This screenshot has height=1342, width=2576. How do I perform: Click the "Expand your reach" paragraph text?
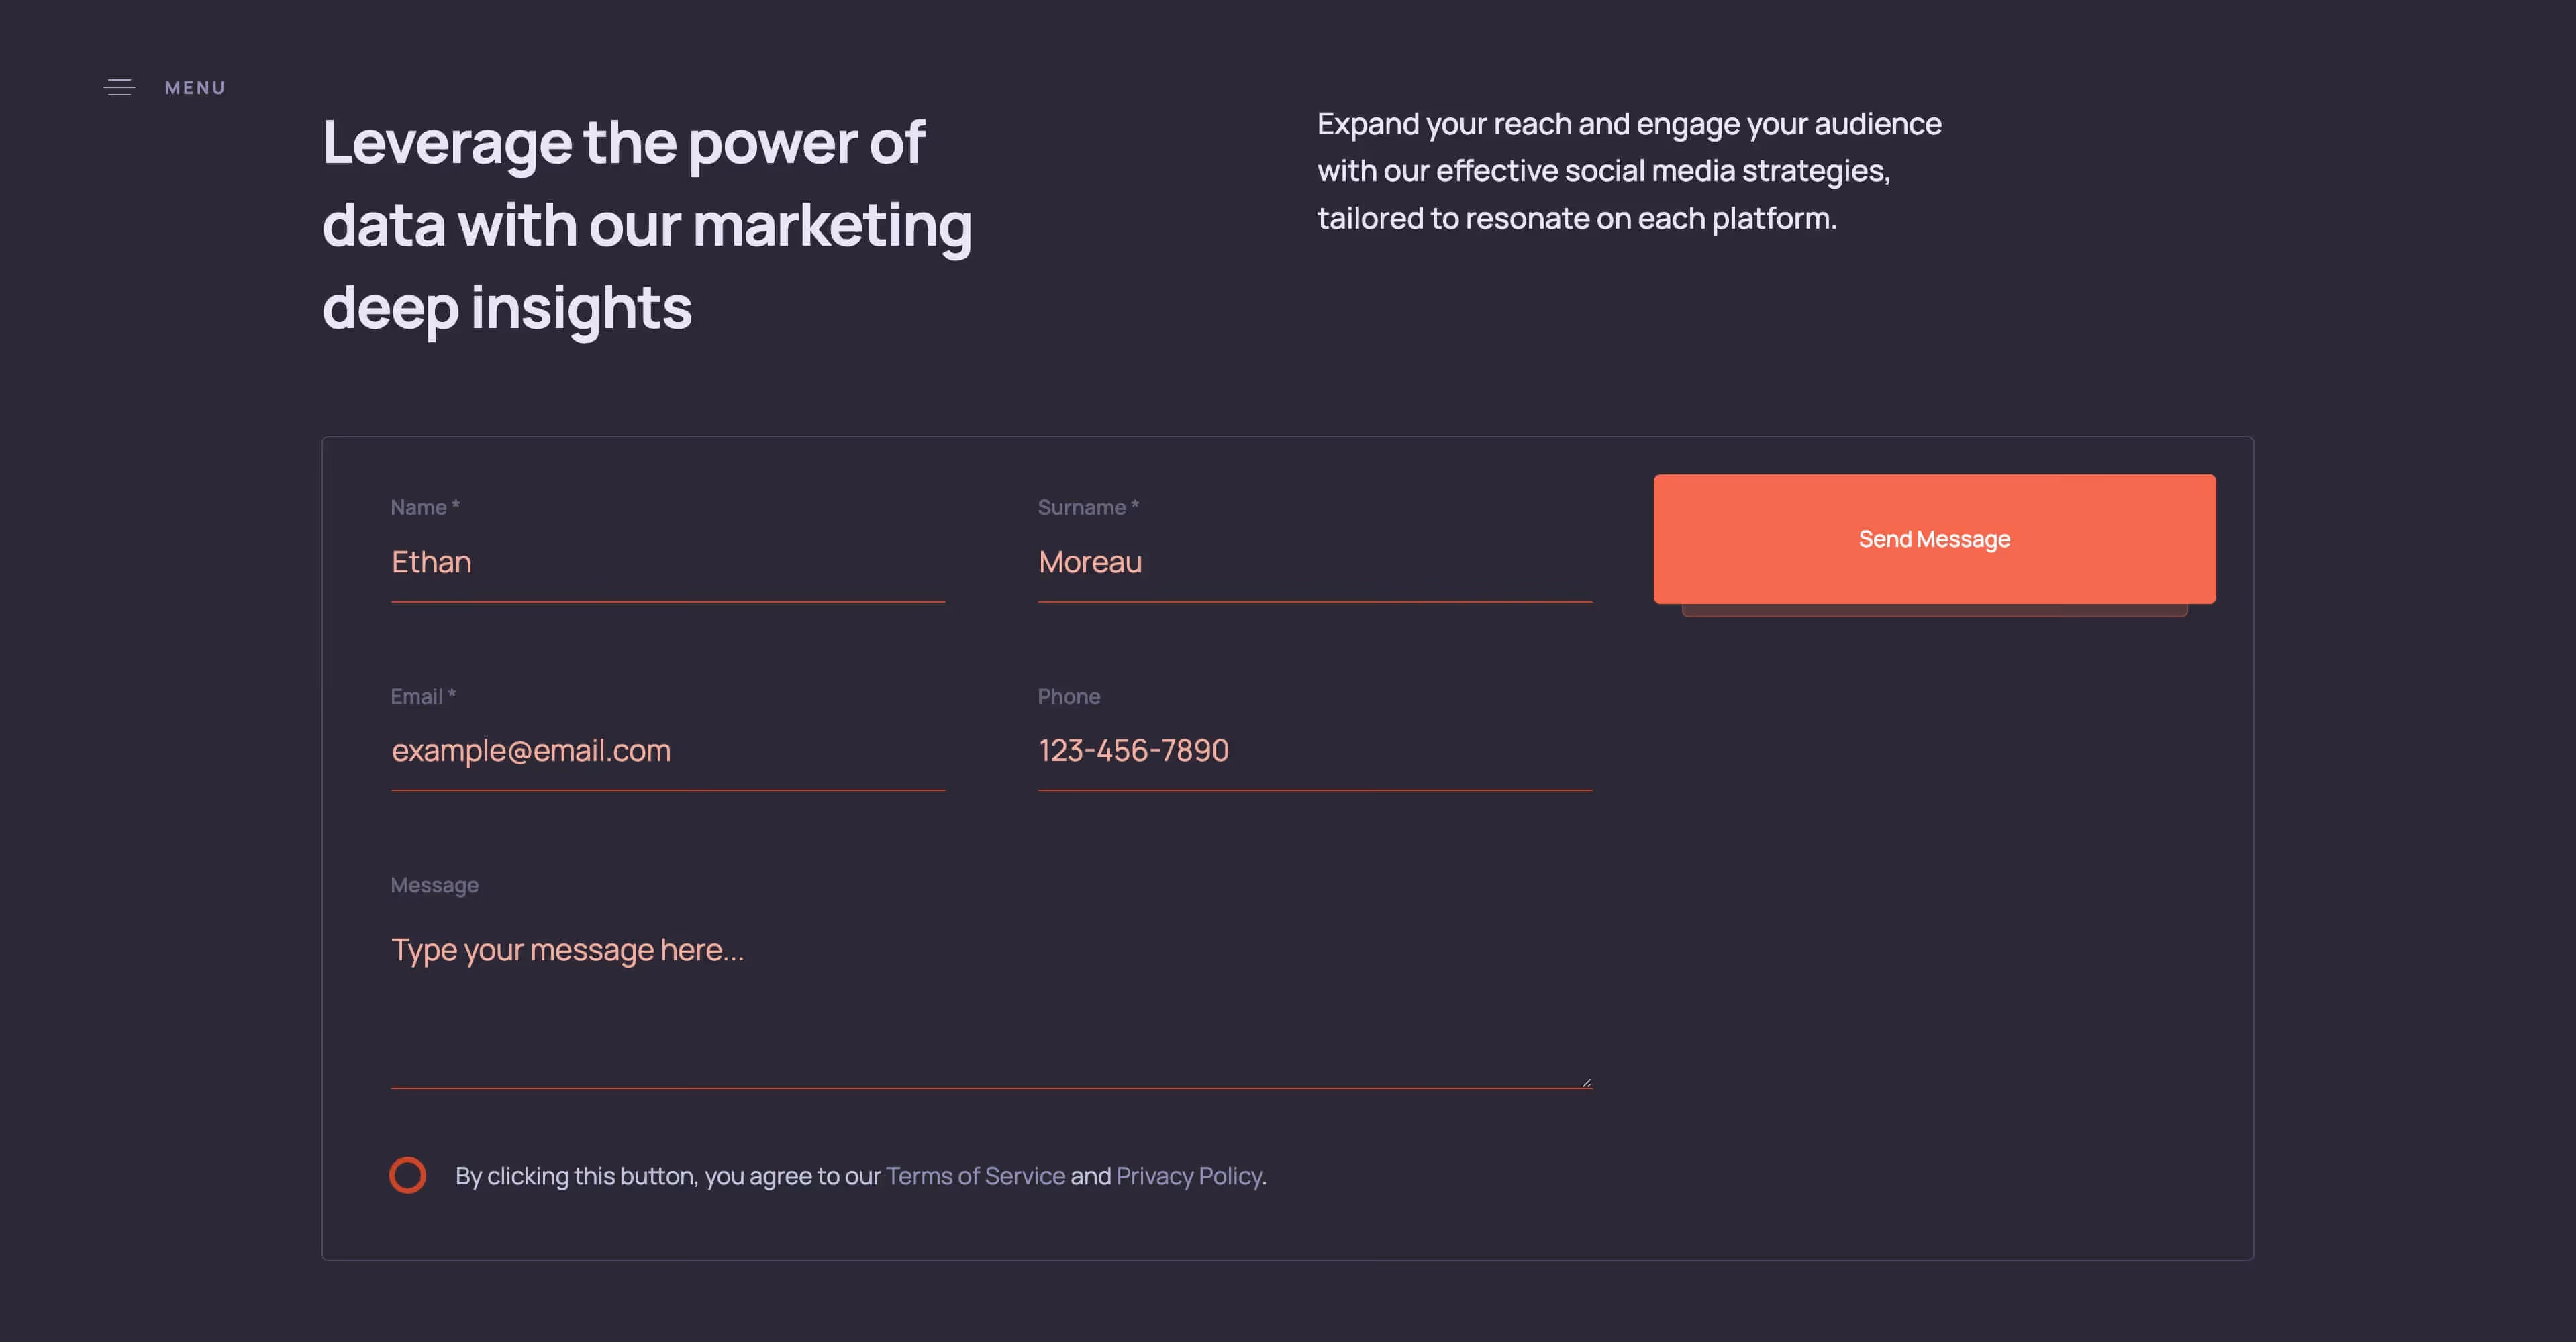1628,171
